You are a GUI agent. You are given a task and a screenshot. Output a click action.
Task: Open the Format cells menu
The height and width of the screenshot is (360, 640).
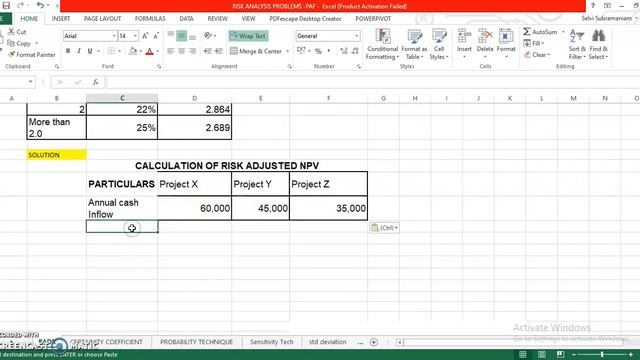click(x=506, y=43)
